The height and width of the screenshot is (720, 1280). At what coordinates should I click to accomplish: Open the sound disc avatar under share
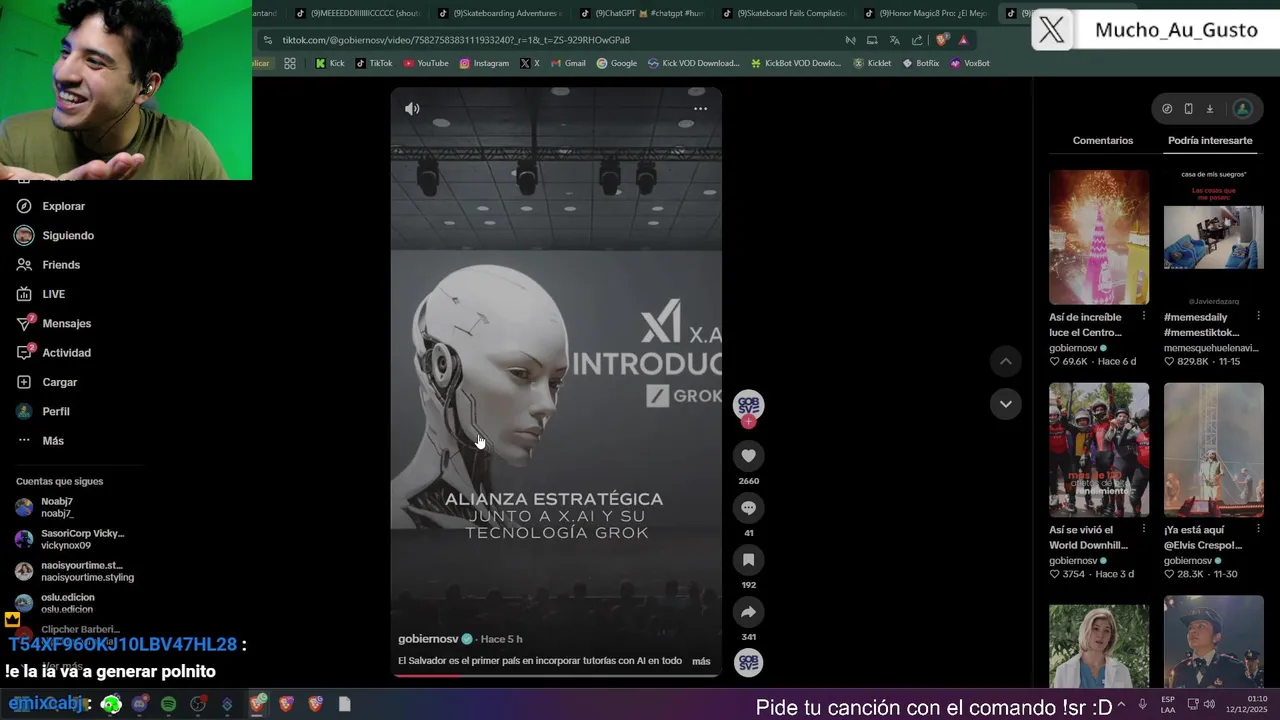pos(748,663)
